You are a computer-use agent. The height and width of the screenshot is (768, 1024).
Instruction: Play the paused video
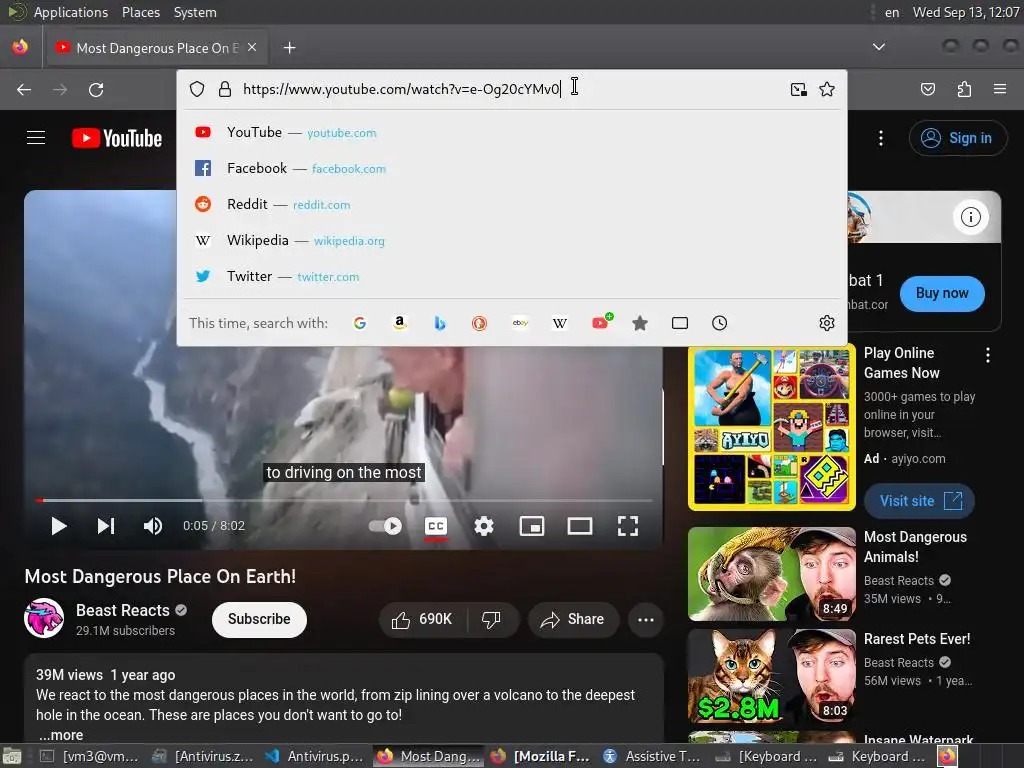coord(59,526)
